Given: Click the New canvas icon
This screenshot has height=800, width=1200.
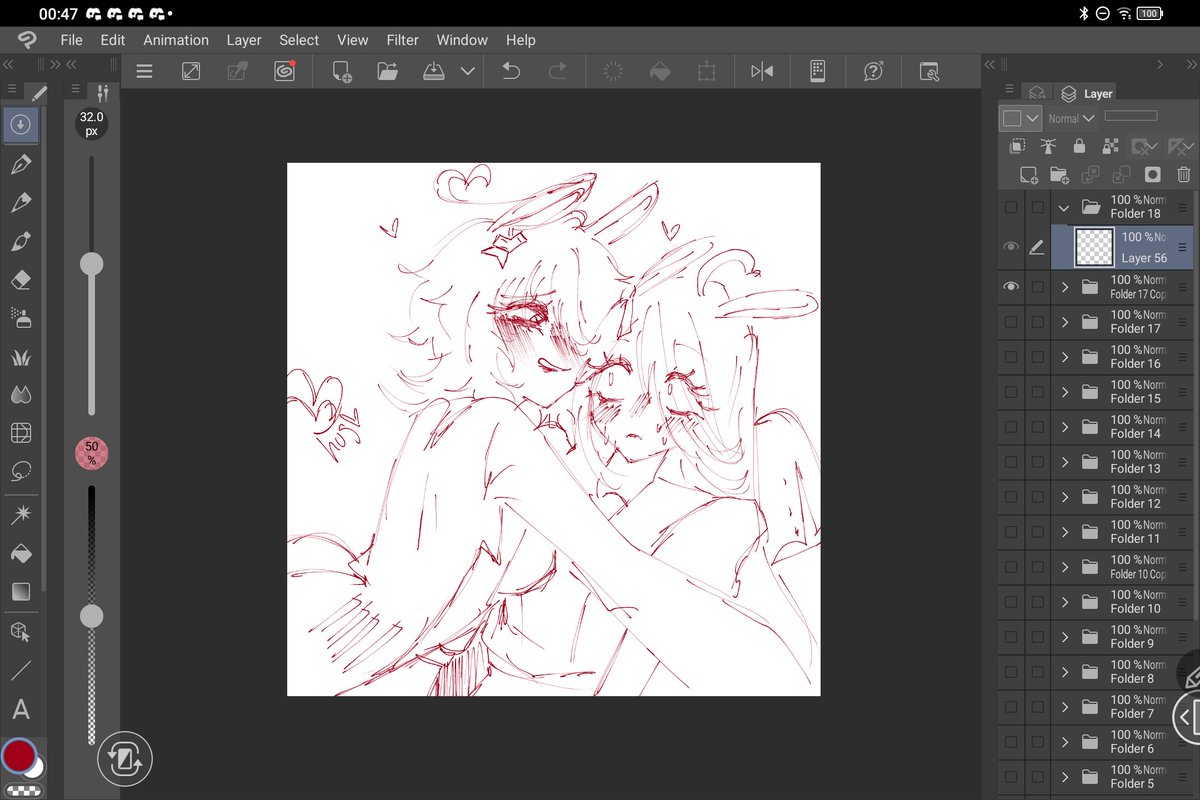Looking at the screenshot, I should tap(342, 71).
